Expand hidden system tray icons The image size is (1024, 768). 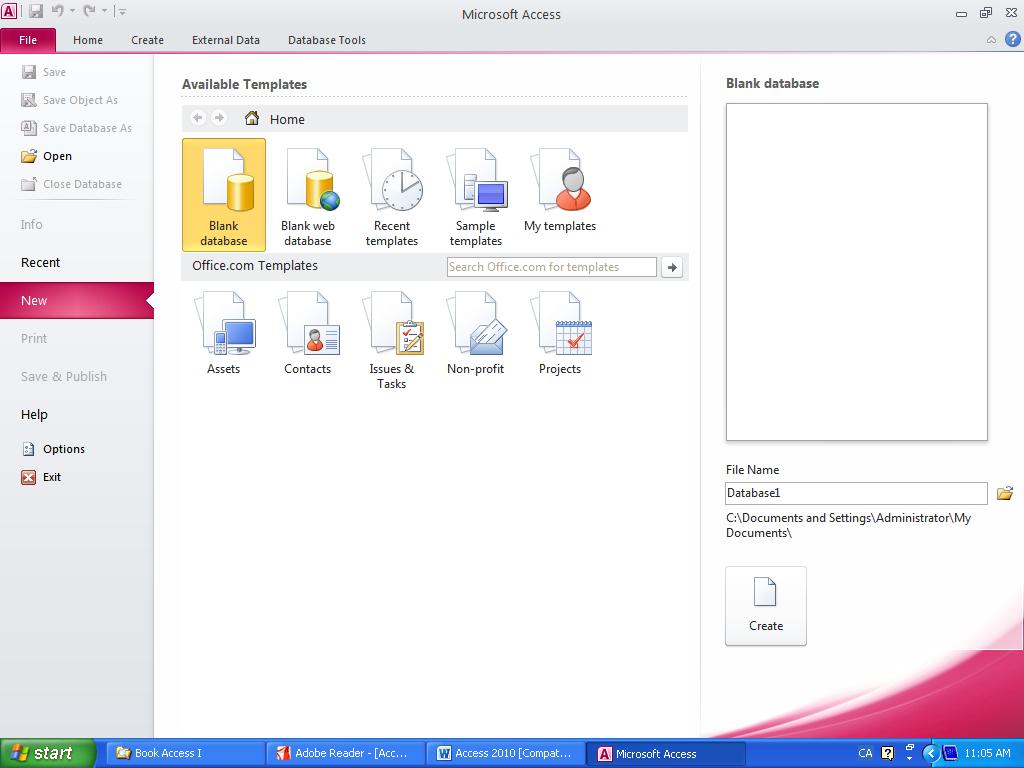tap(931, 754)
